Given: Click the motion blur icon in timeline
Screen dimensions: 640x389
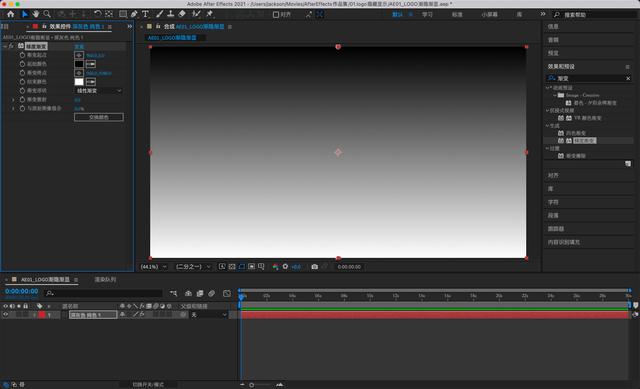Looking at the screenshot, I should point(211,293).
